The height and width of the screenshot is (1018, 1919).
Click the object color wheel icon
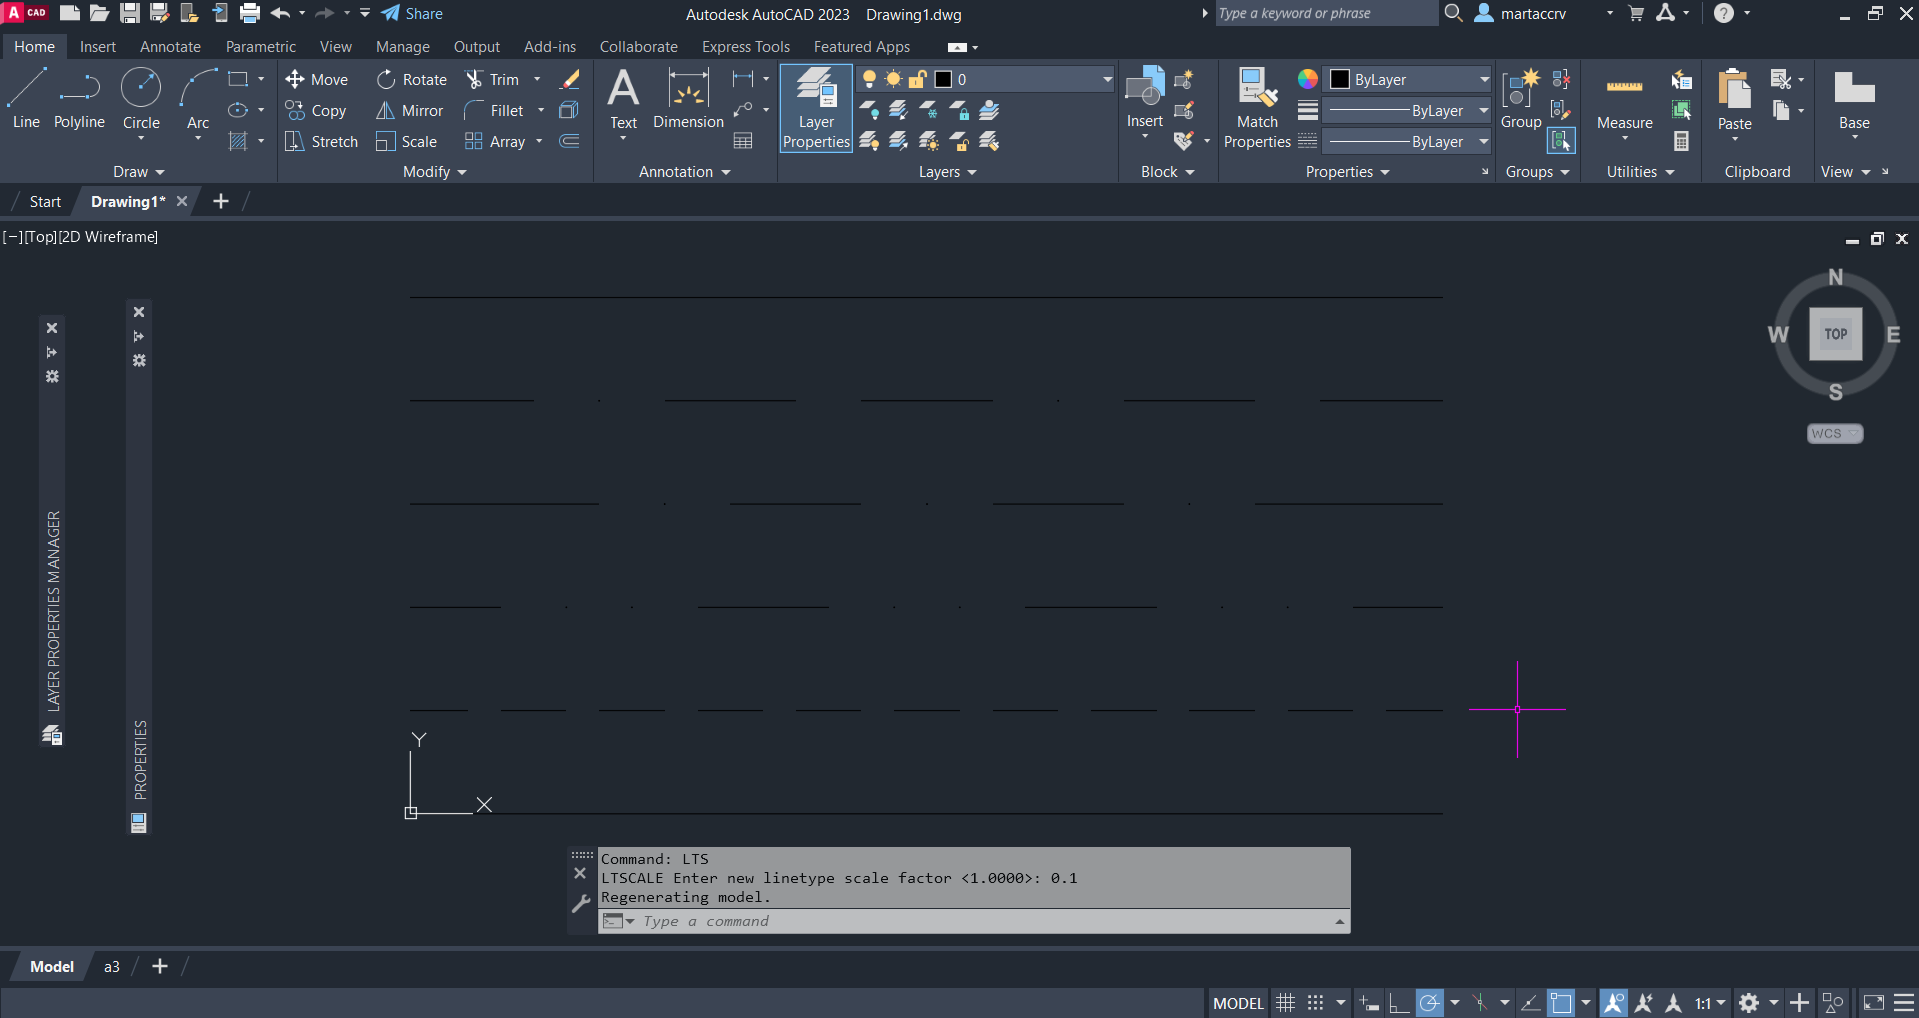(1307, 79)
